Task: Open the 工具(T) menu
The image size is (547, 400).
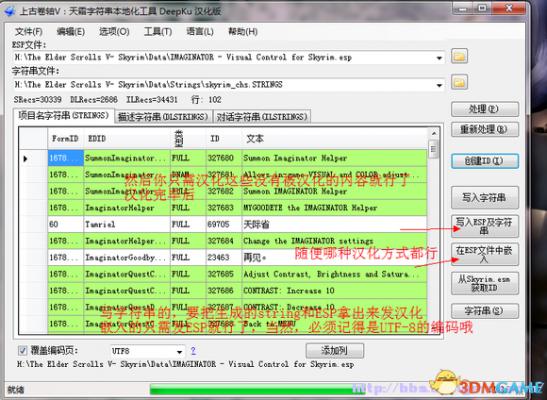Action: pyautogui.click(x=158, y=32)
